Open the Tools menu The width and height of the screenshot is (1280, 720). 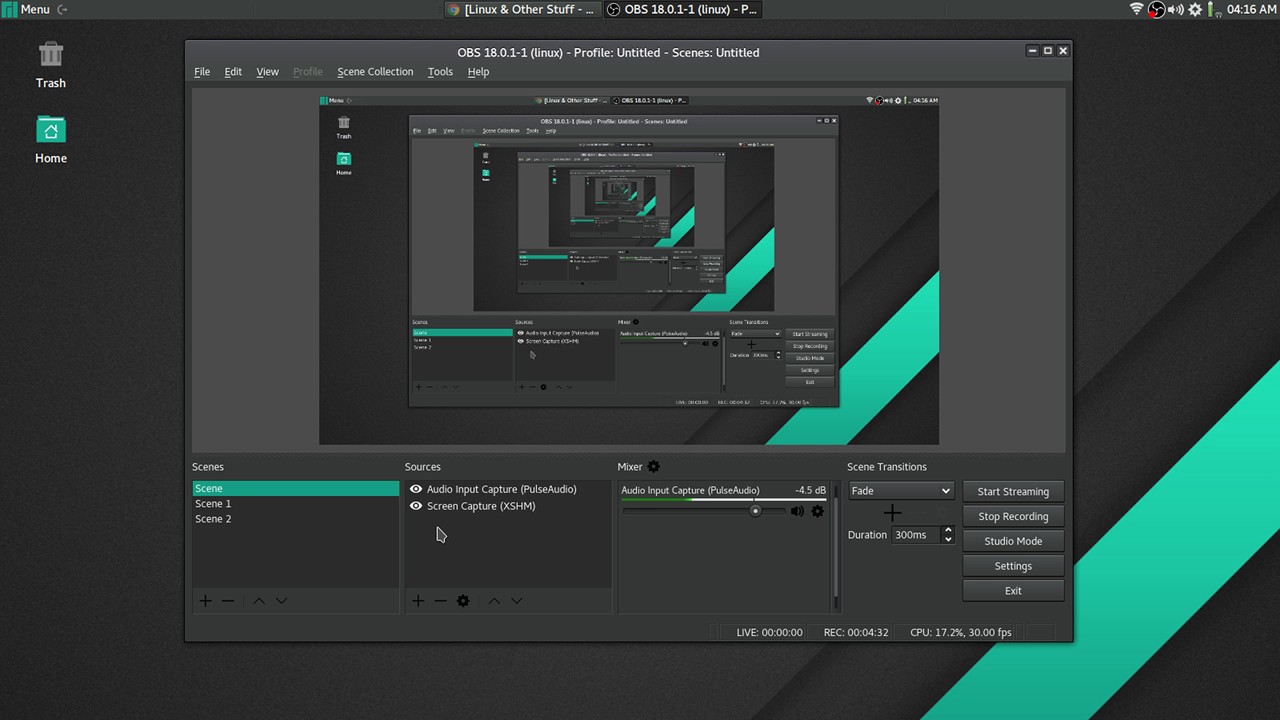click(440, 71)
